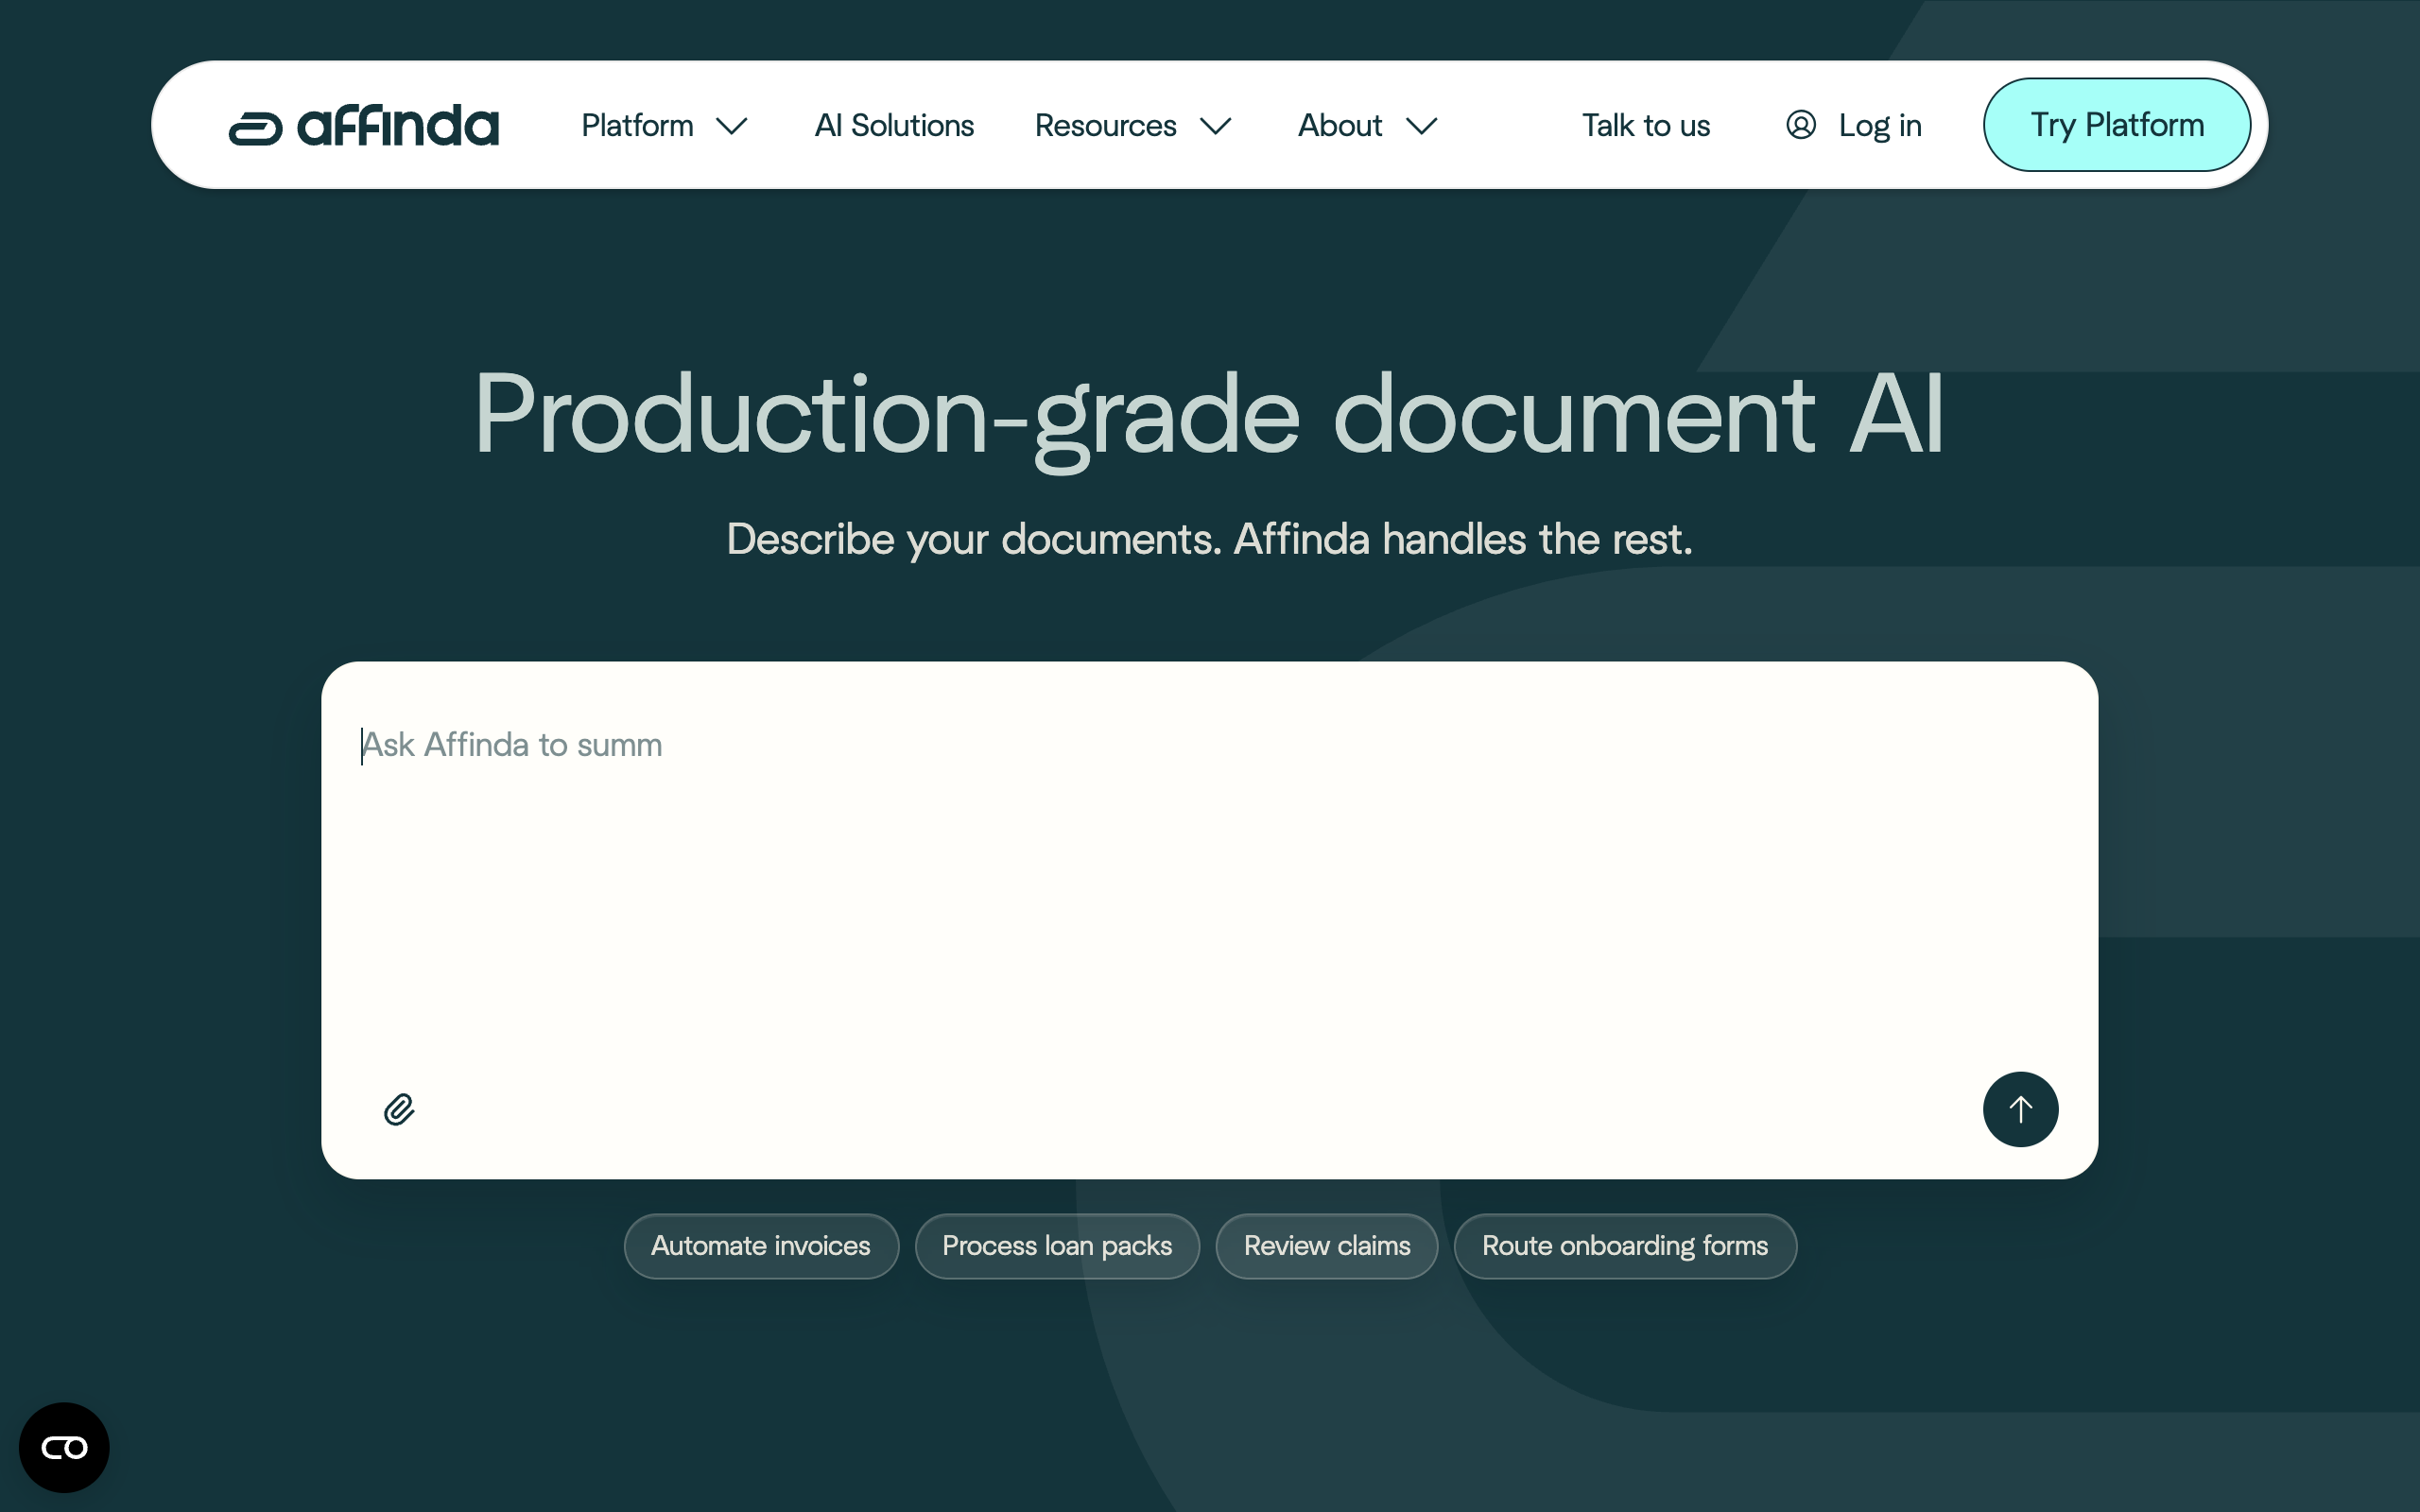Click 'Describe your documents. Affinda handles the rest.' text
2420x1512 pixels.
tap(1209, 540)
